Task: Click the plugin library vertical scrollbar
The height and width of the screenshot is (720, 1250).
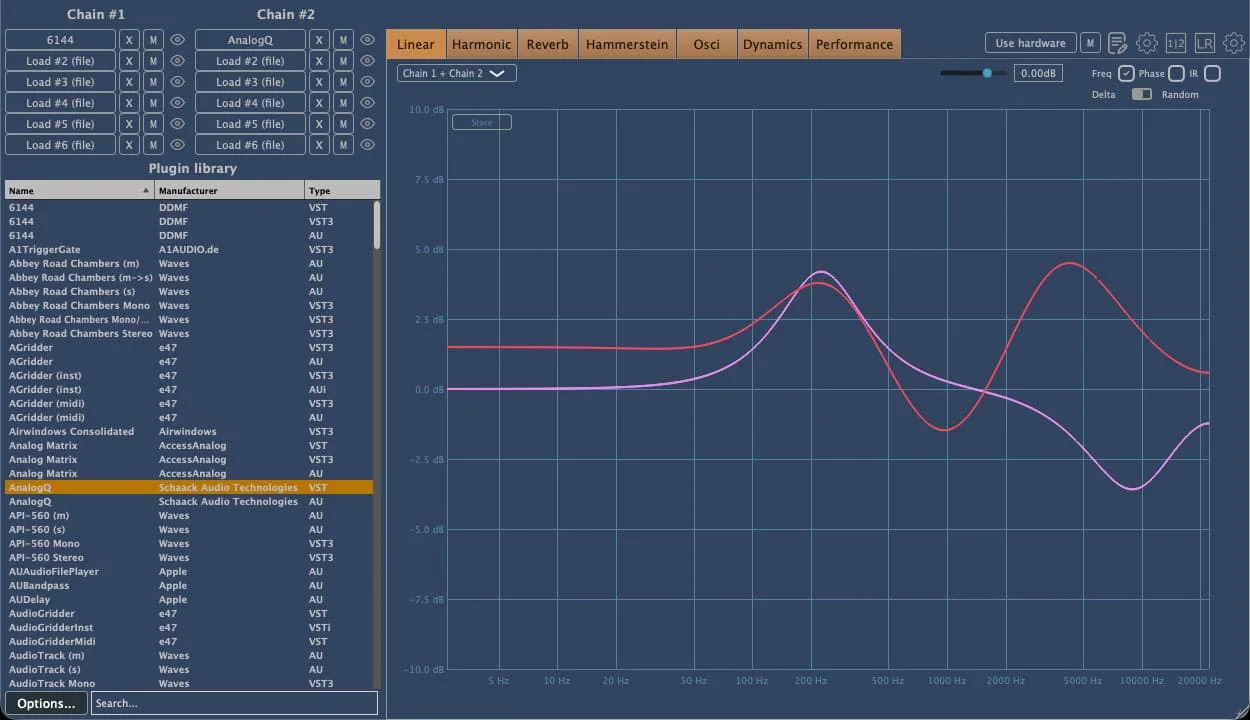Action: coord(377,225)
